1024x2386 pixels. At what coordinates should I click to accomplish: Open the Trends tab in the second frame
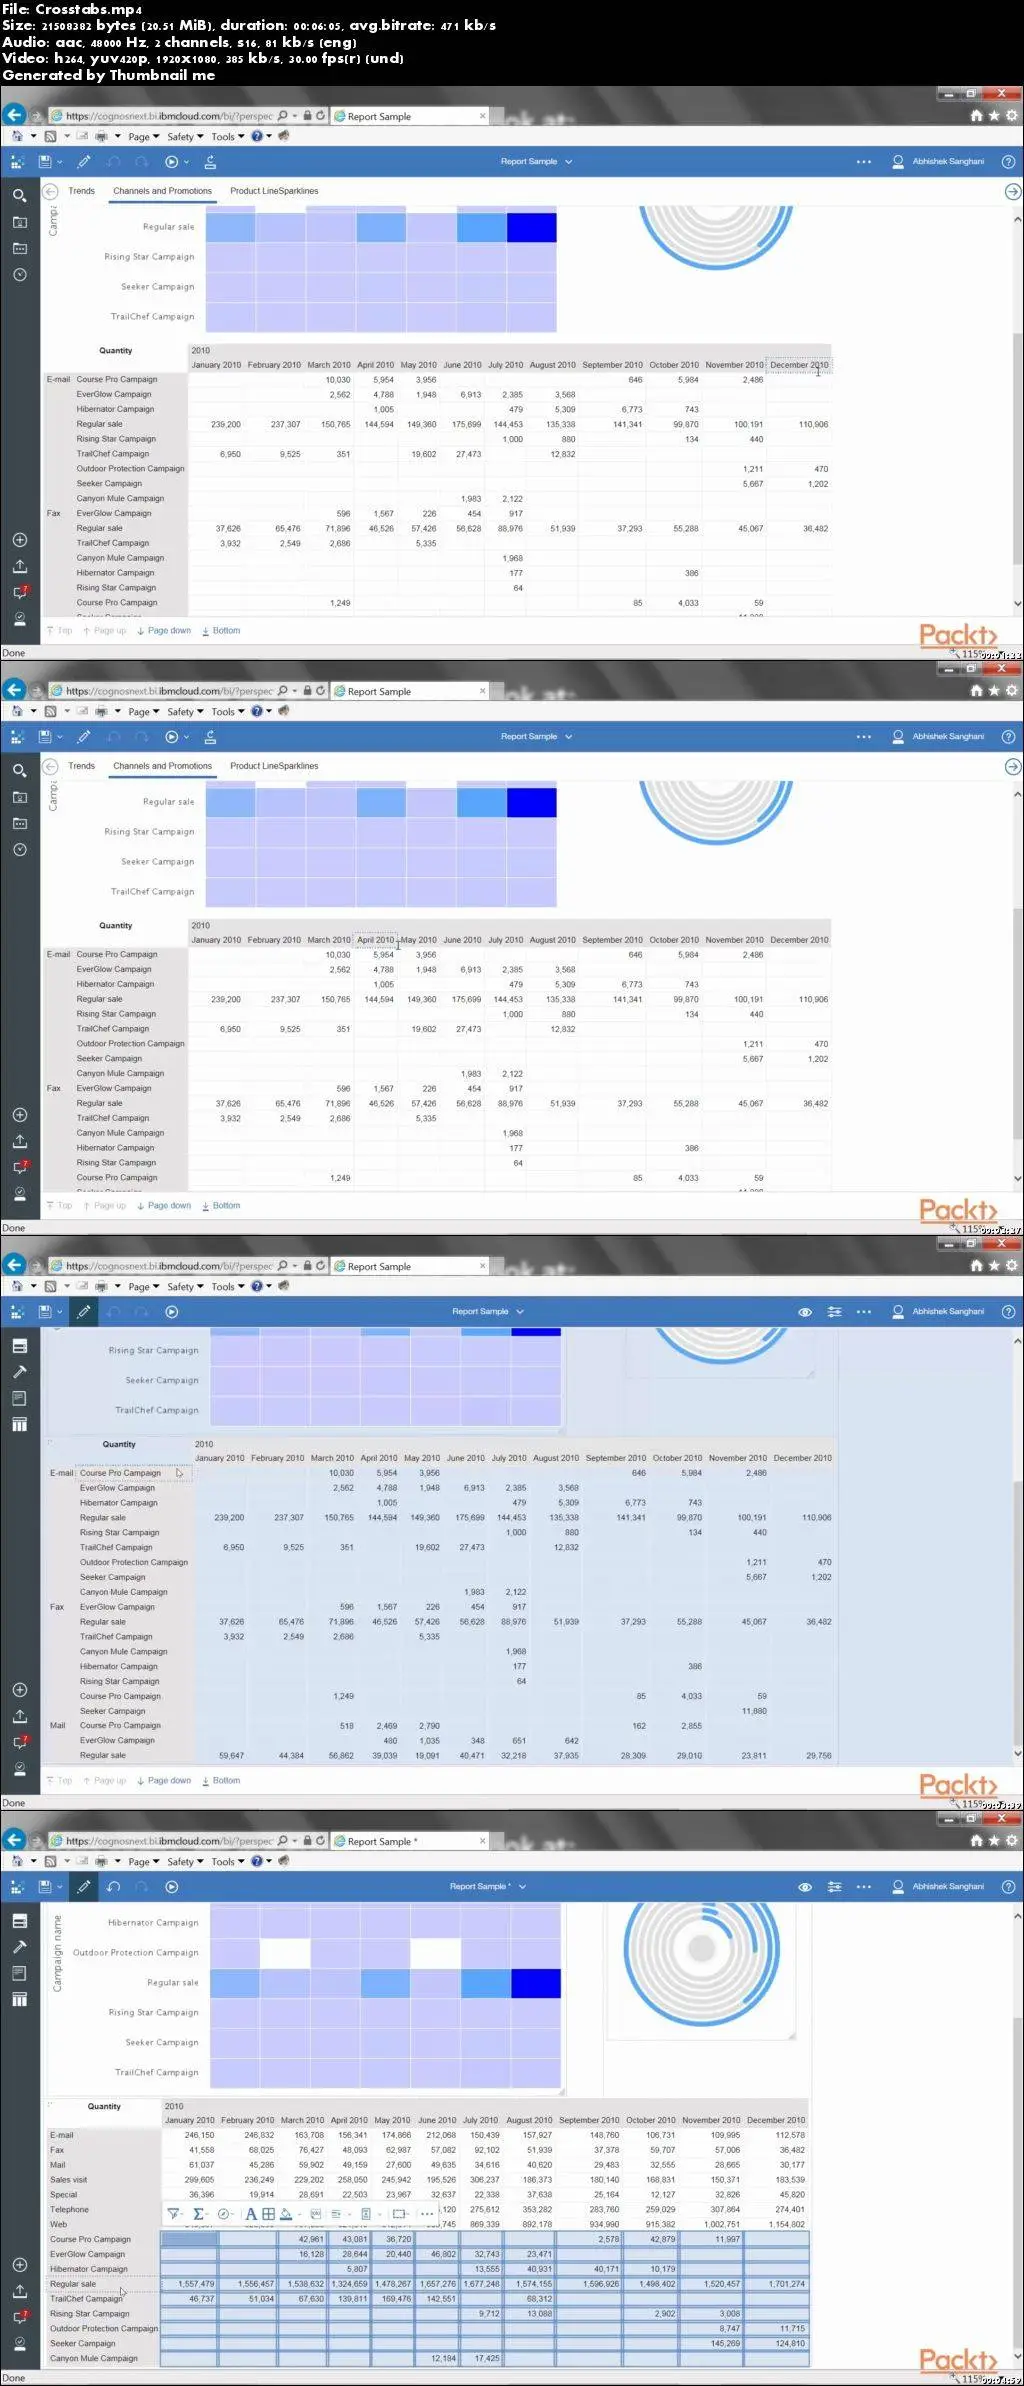[82, 766]
